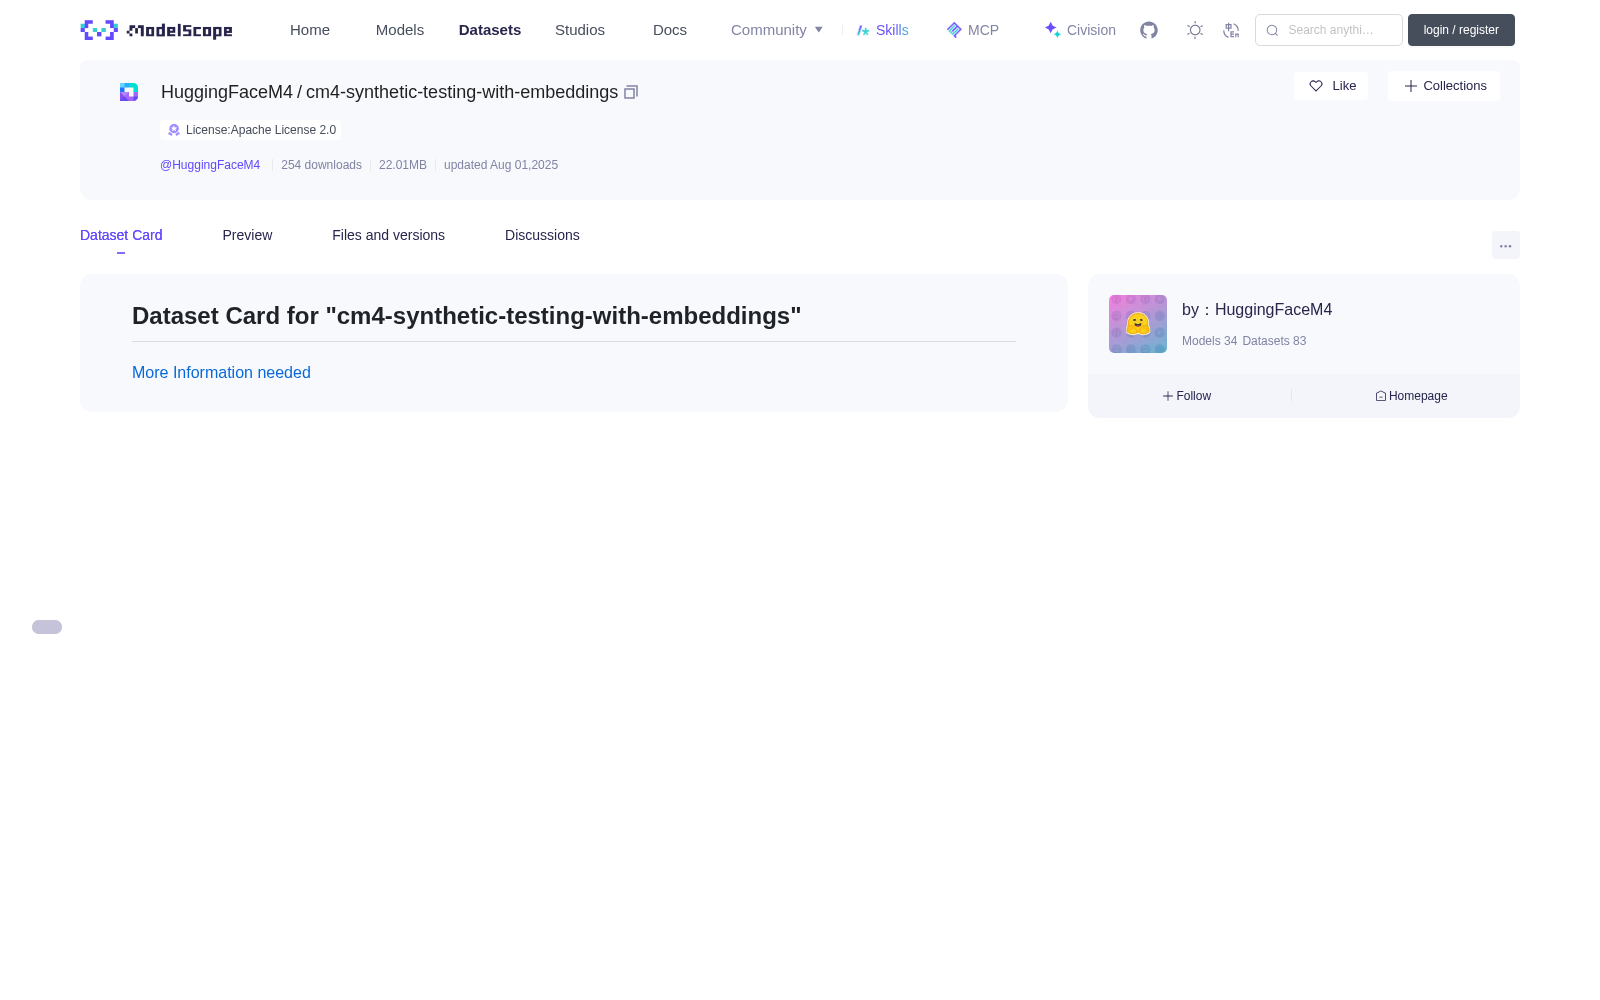Screen dimensions: 1600x1000
Task: Click the floating pill handle at left edge
Action: (47, 627)
